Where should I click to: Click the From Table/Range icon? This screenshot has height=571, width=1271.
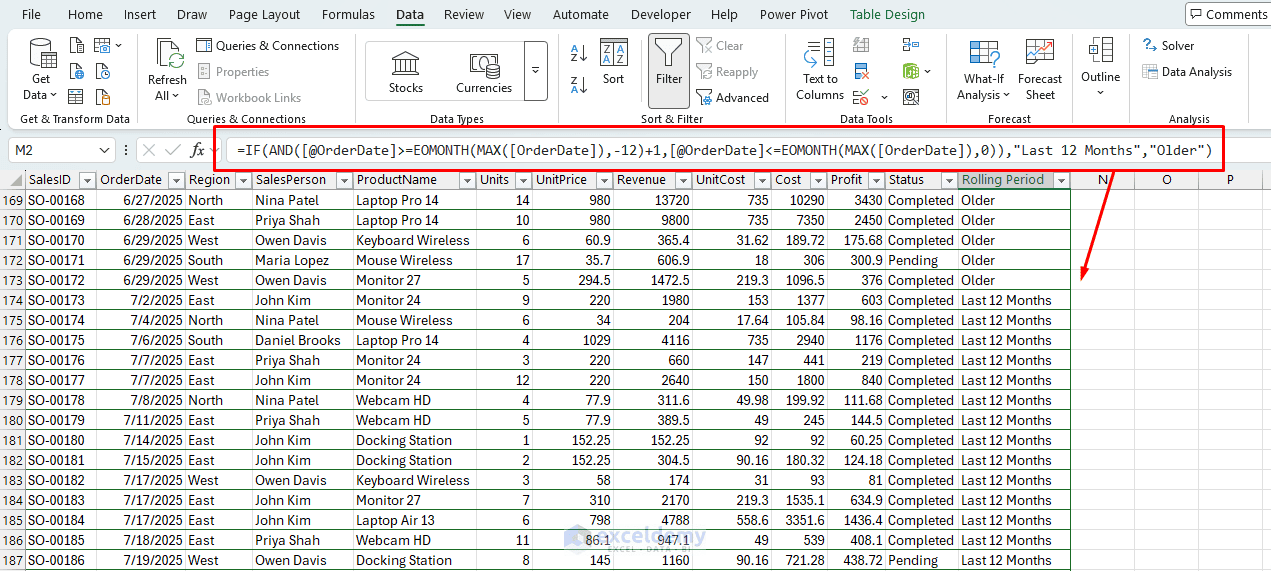click(77, 98)
